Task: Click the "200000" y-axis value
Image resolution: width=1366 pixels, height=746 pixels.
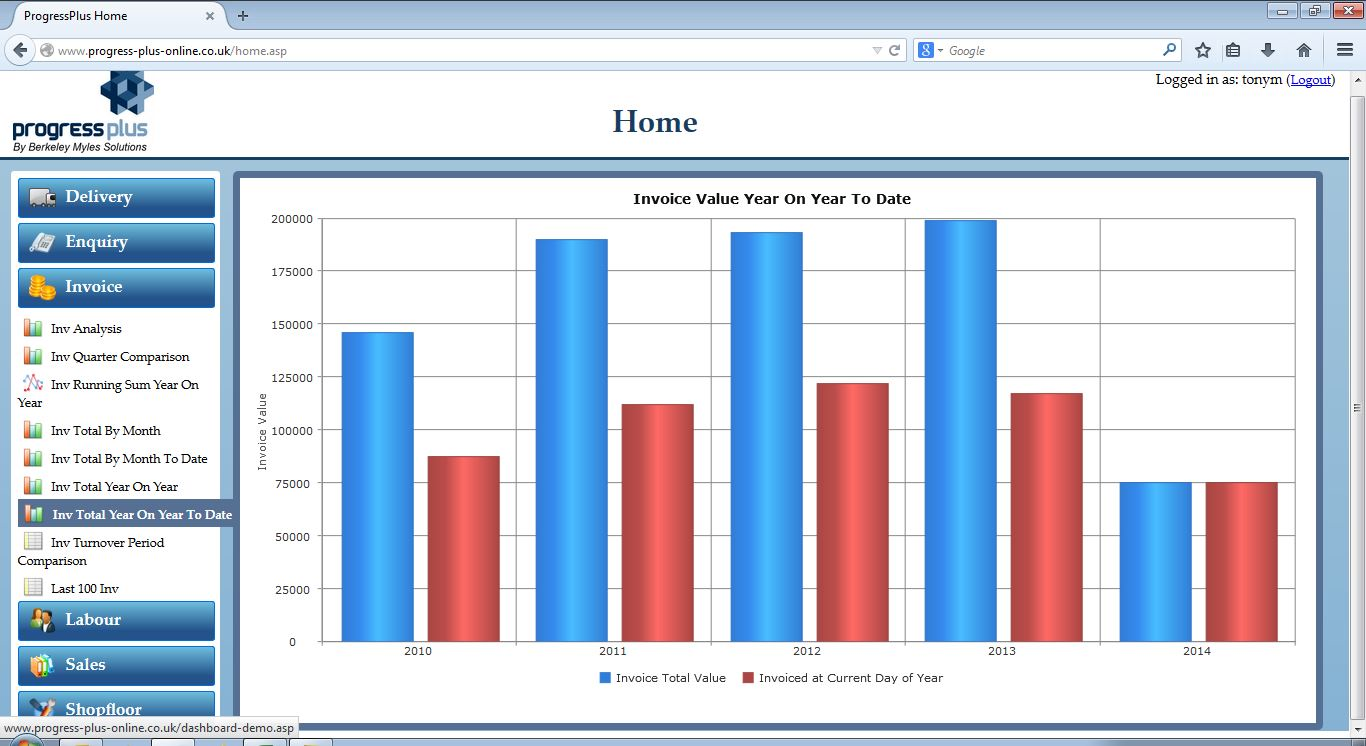Action: (292, 218)
